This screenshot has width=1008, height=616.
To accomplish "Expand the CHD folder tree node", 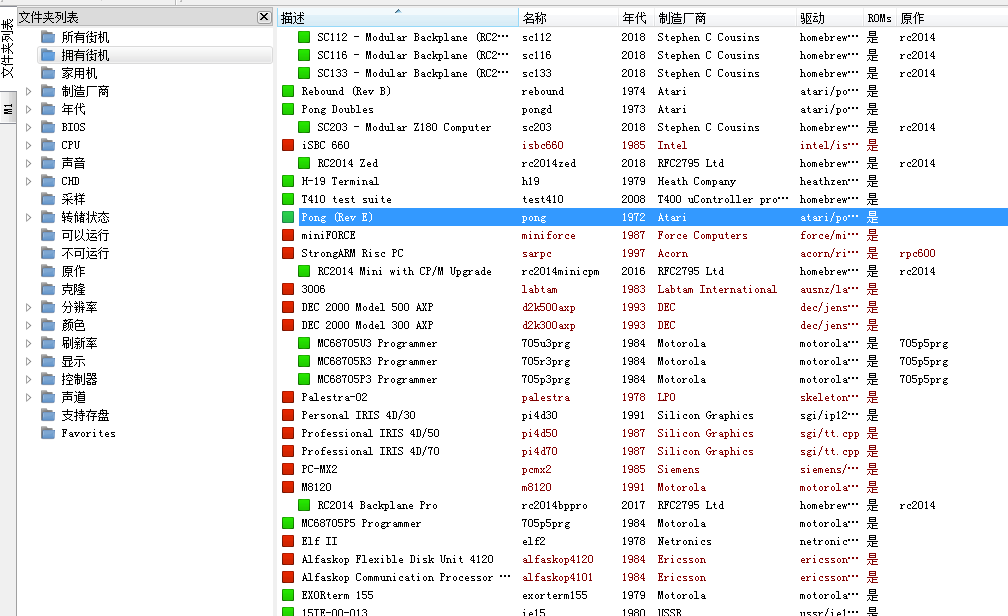I will pyautogui.click(x=28, y=181).
